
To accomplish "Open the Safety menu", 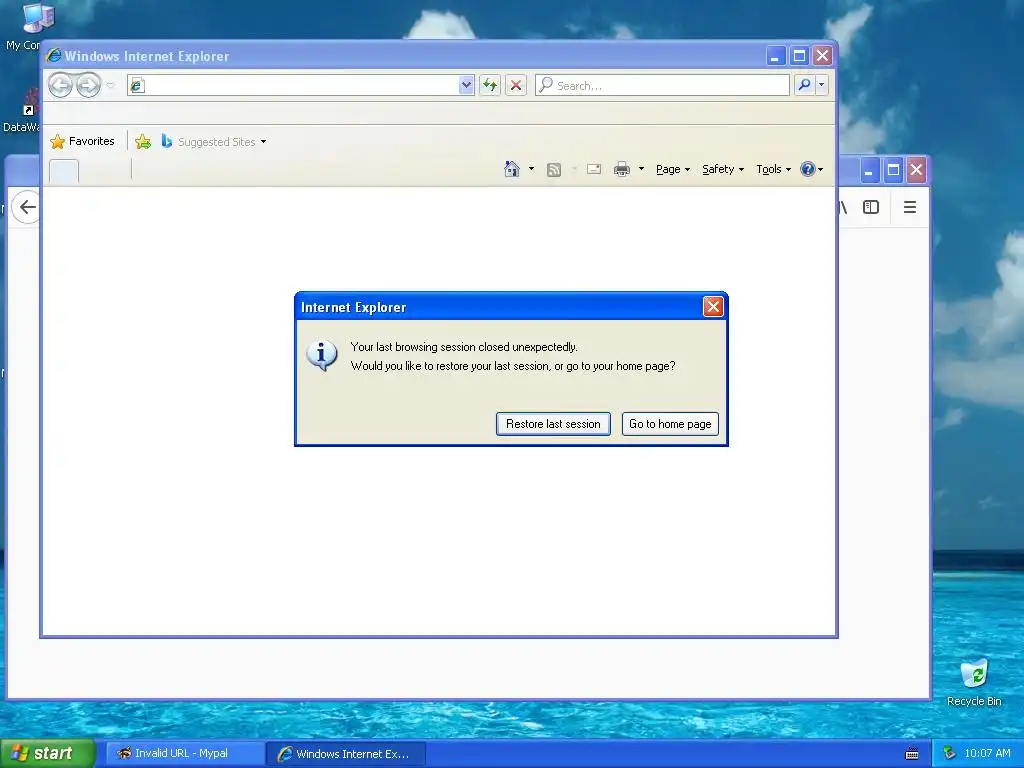I will (x=723, y=169).
